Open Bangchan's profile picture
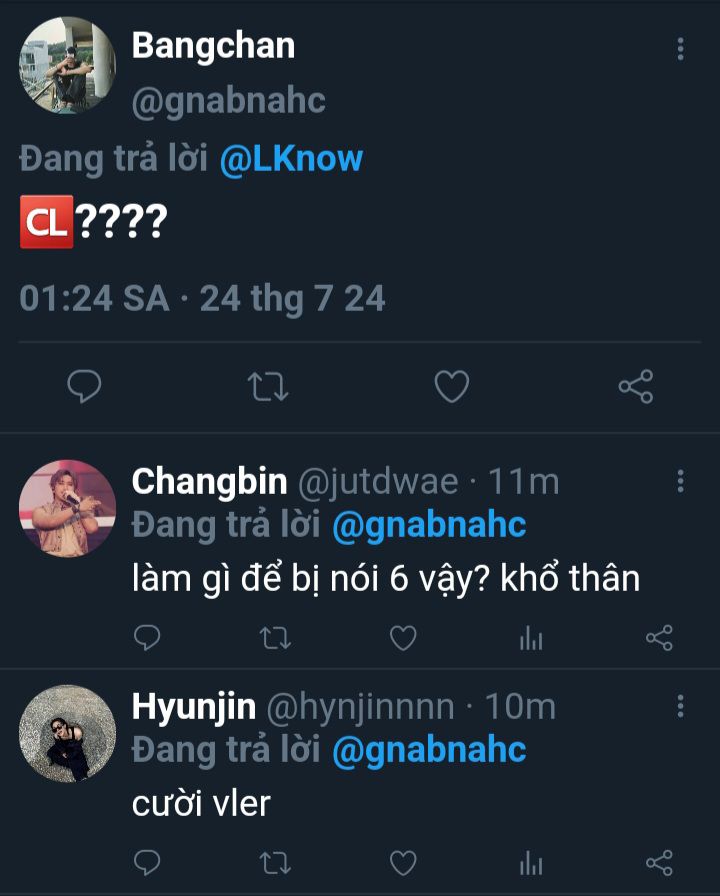Viewport: 720px width, 896px height. point(67,65)
